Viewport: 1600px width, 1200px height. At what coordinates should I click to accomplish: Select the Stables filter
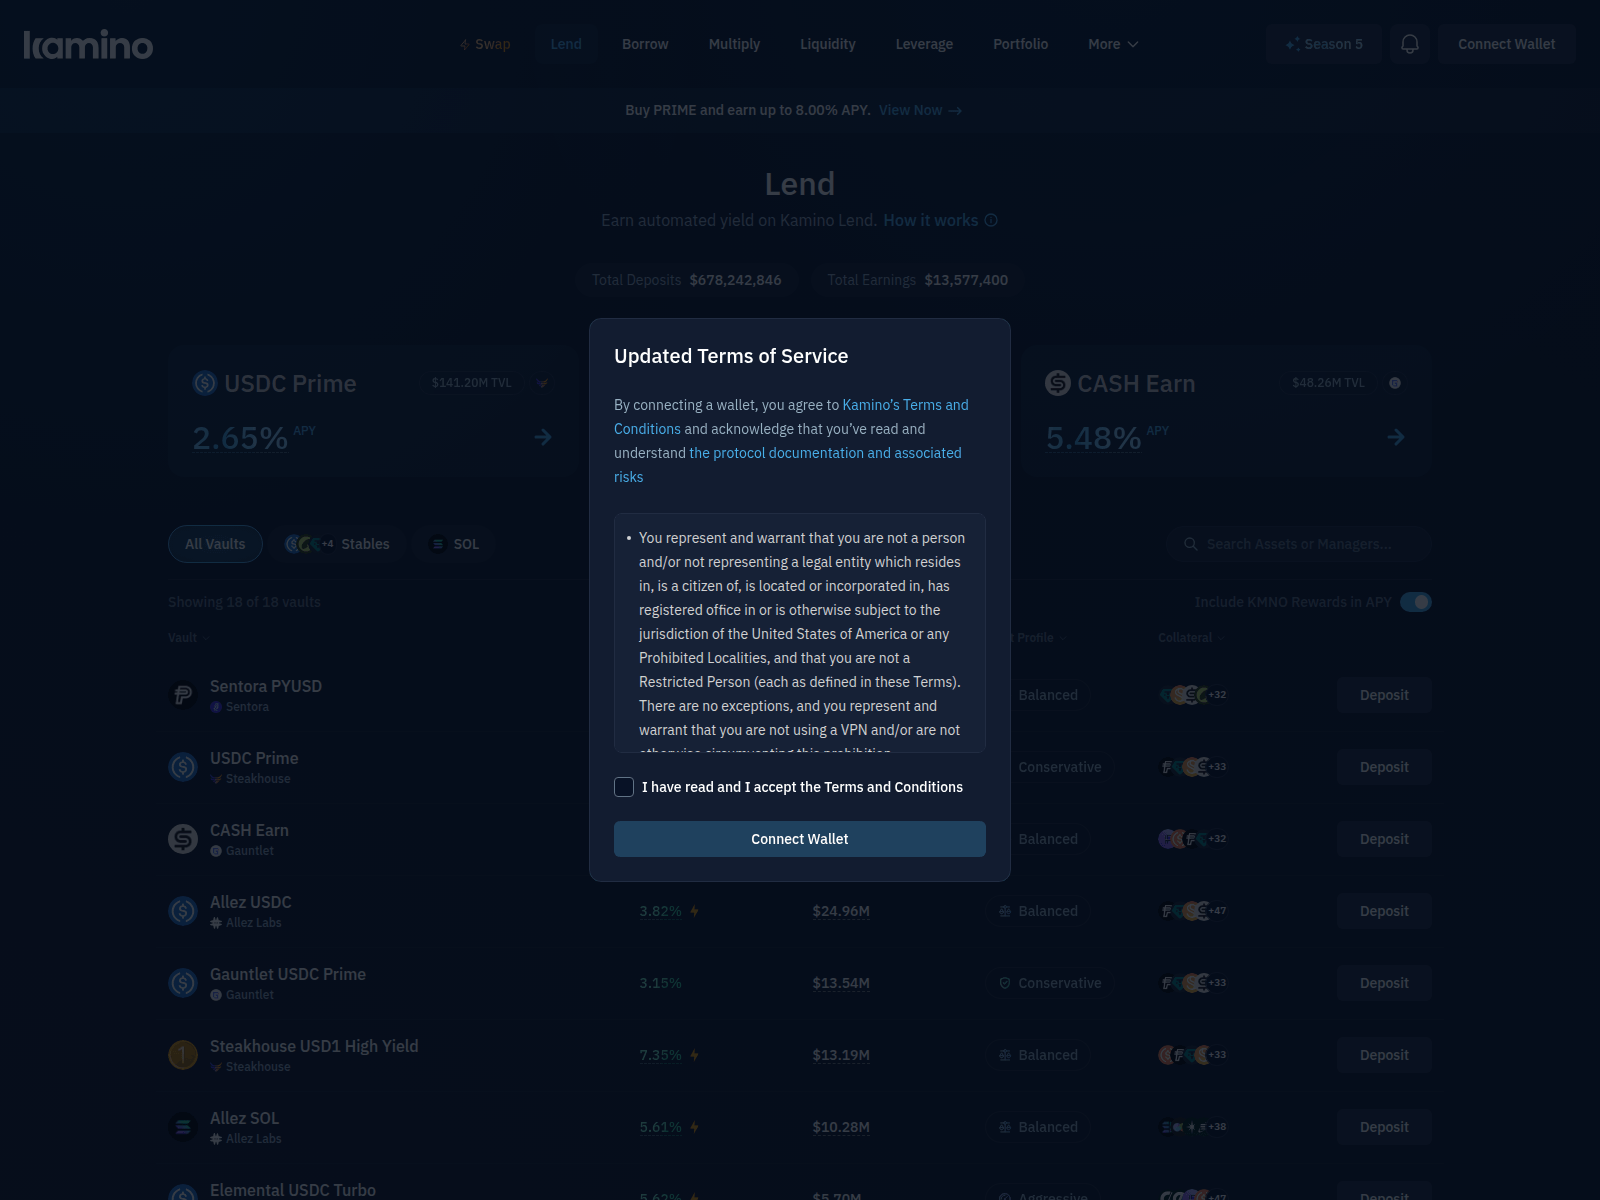click(x=337, y=544)
